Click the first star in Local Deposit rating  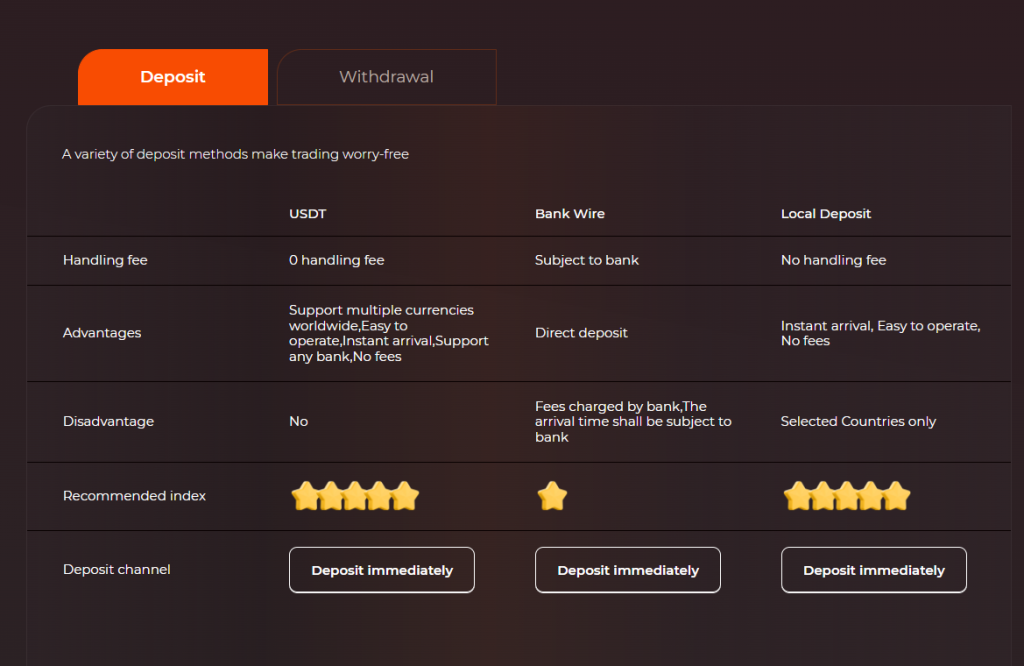[x=797, y=496]
